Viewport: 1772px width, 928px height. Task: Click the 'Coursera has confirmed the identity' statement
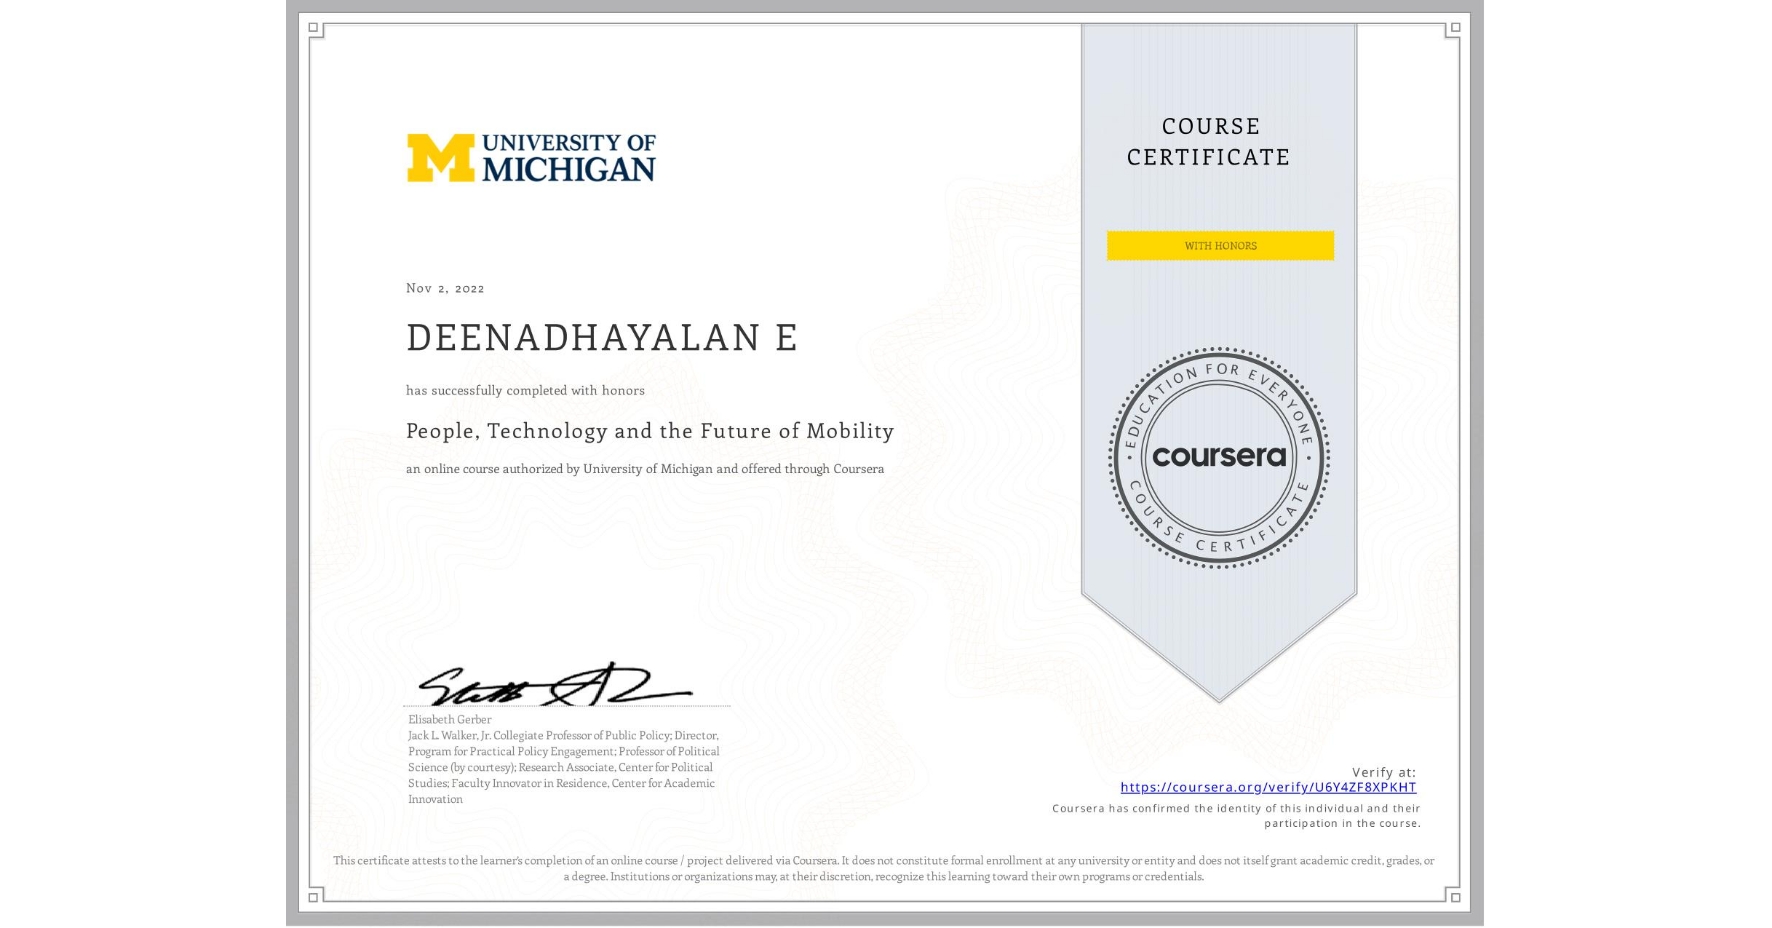(1236, 816)
